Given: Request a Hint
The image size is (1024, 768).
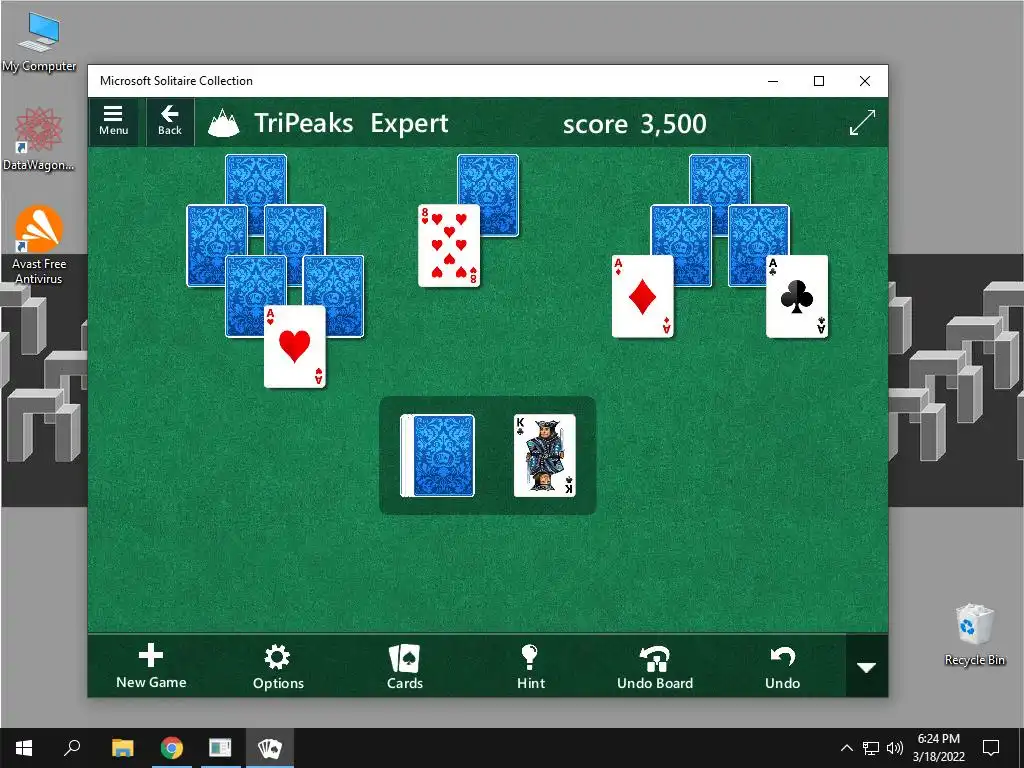Looking at the screenshot, I should point(530,666).
